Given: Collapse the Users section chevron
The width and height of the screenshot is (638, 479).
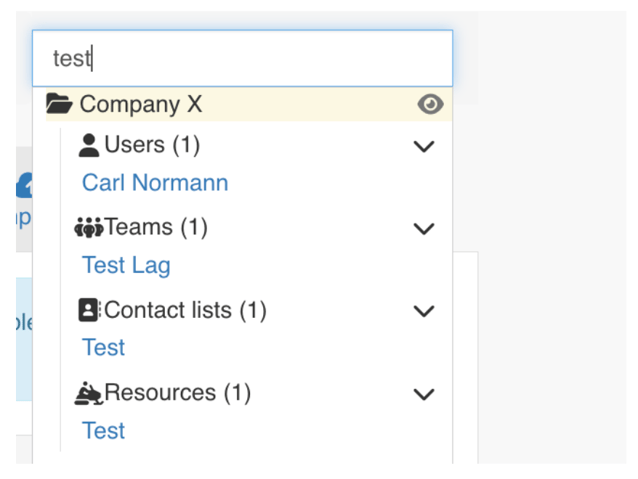Looking at the screenshot, I should point(424,146).
